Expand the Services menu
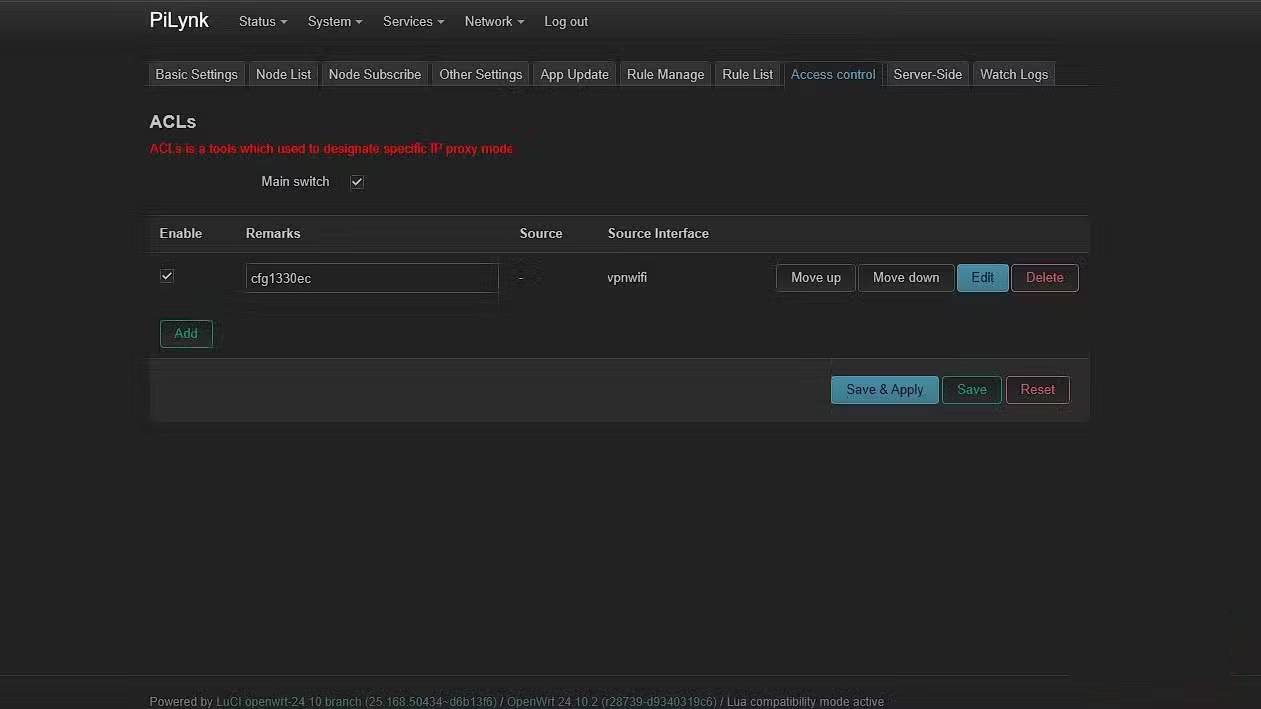This screenshot has height=709, width=1261. click(412, 21)
